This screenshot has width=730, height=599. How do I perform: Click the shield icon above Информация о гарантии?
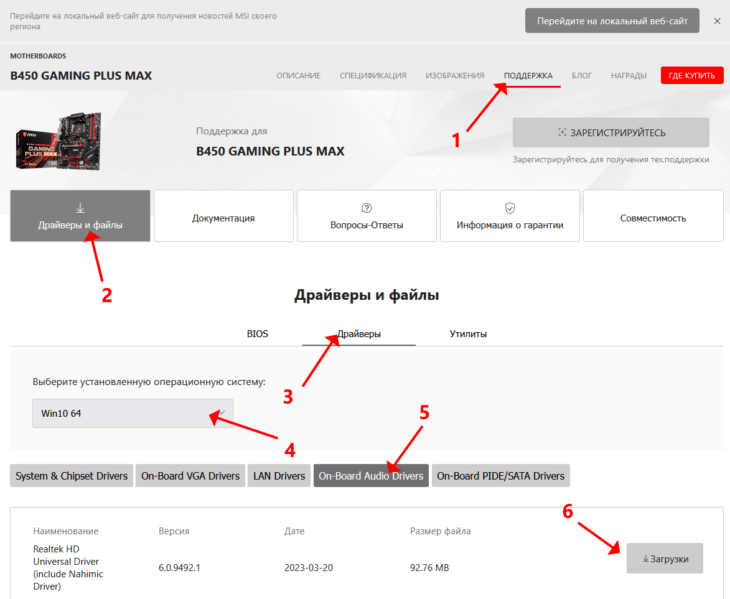click(x=510, y=208)
